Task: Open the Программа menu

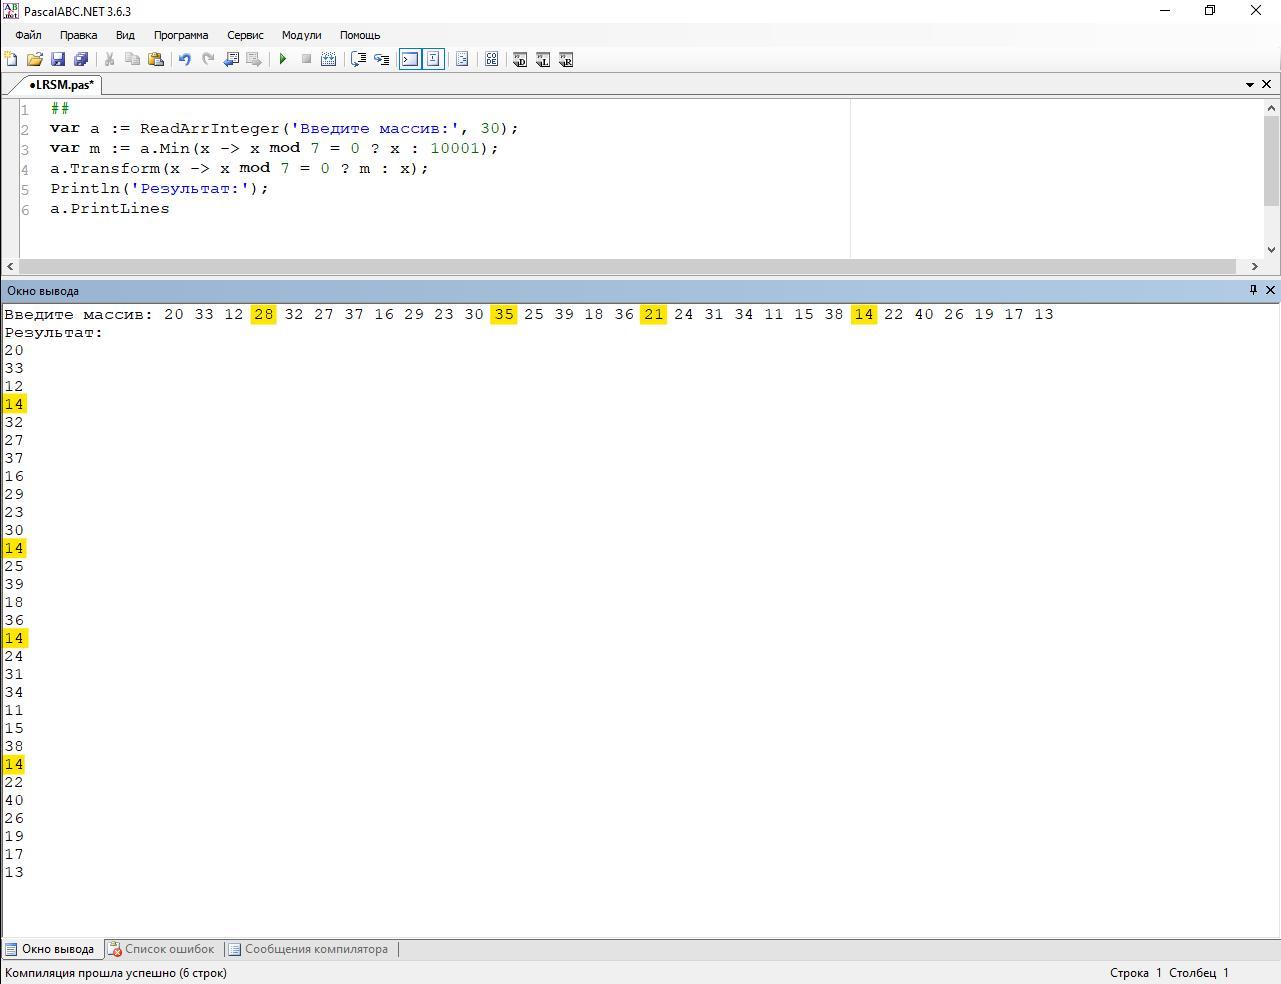Action: tap(181, 35)
